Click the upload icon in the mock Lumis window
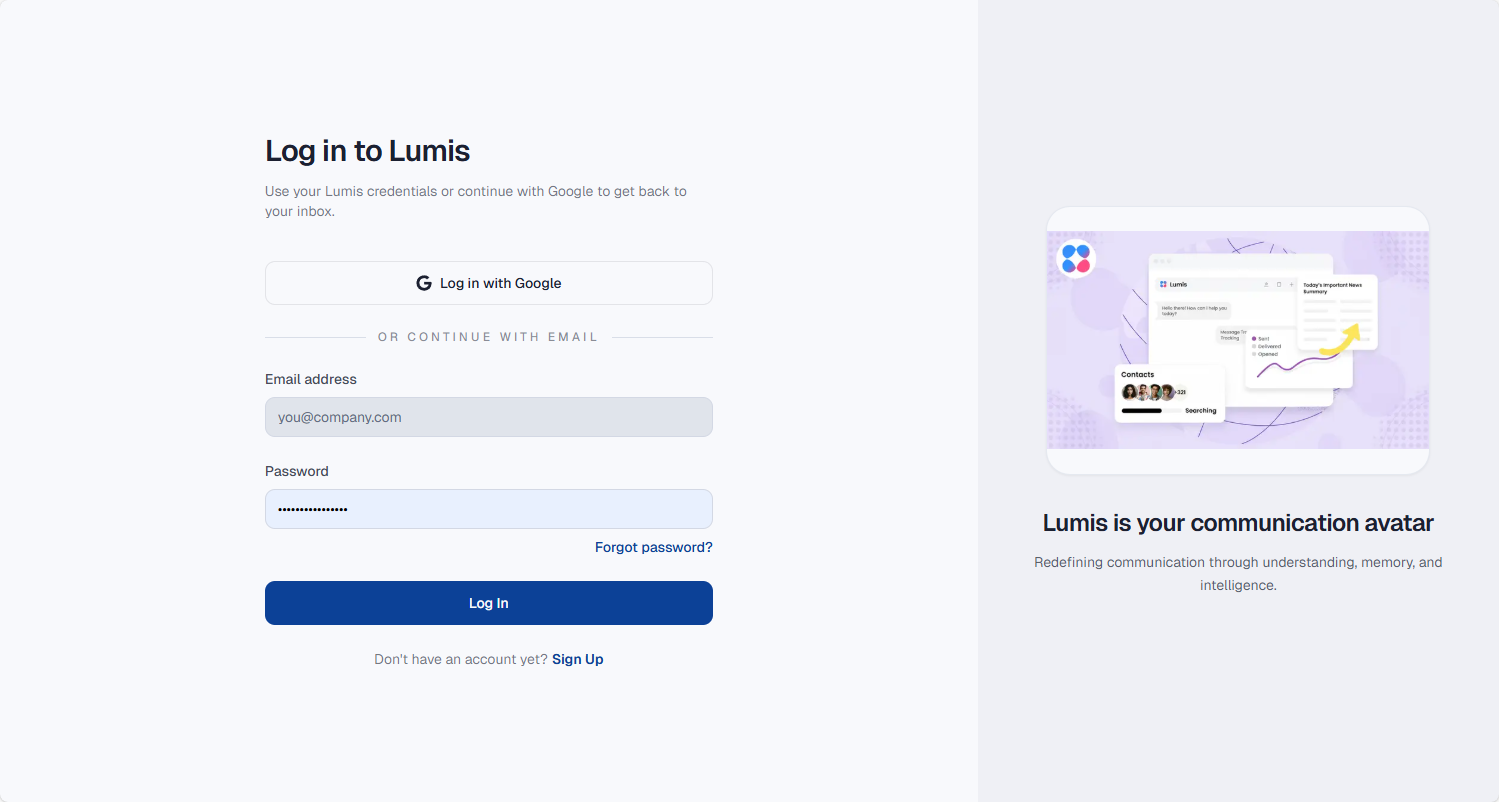 coord(1266,285)
